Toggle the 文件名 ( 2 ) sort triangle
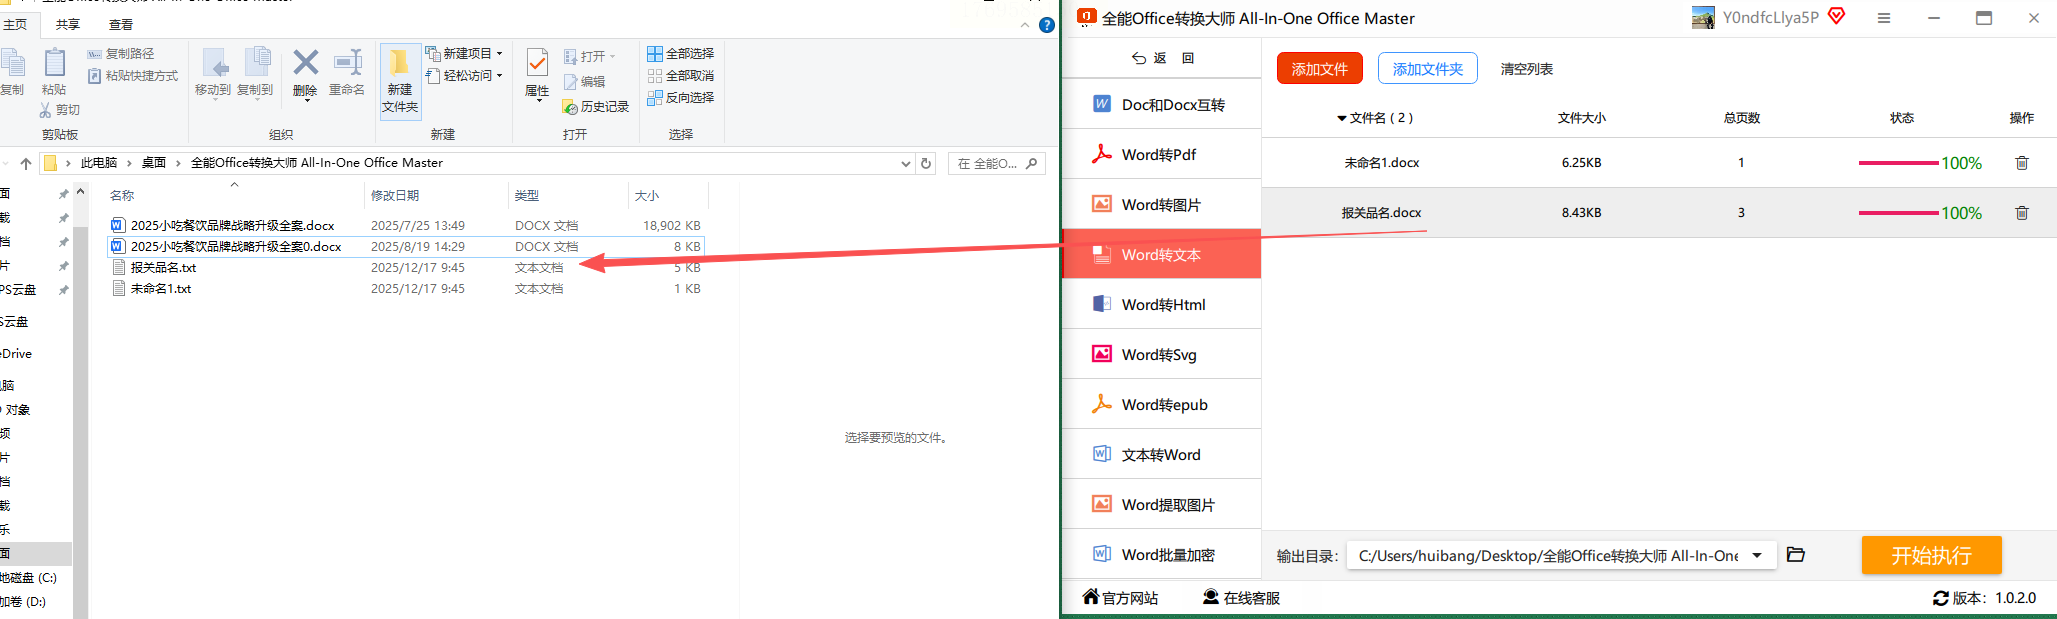Image resolution: width=2057 pixels, height=619 pixels. pos(1342,118)
